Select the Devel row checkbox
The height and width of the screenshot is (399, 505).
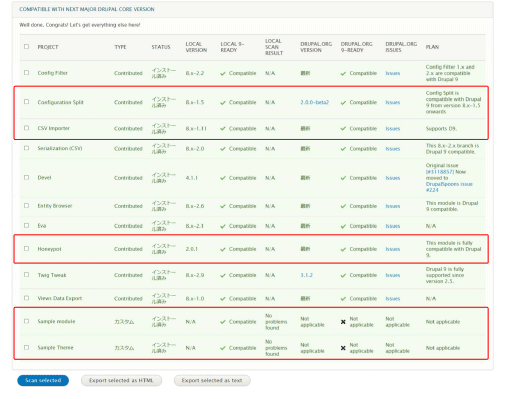click(26, 177)
